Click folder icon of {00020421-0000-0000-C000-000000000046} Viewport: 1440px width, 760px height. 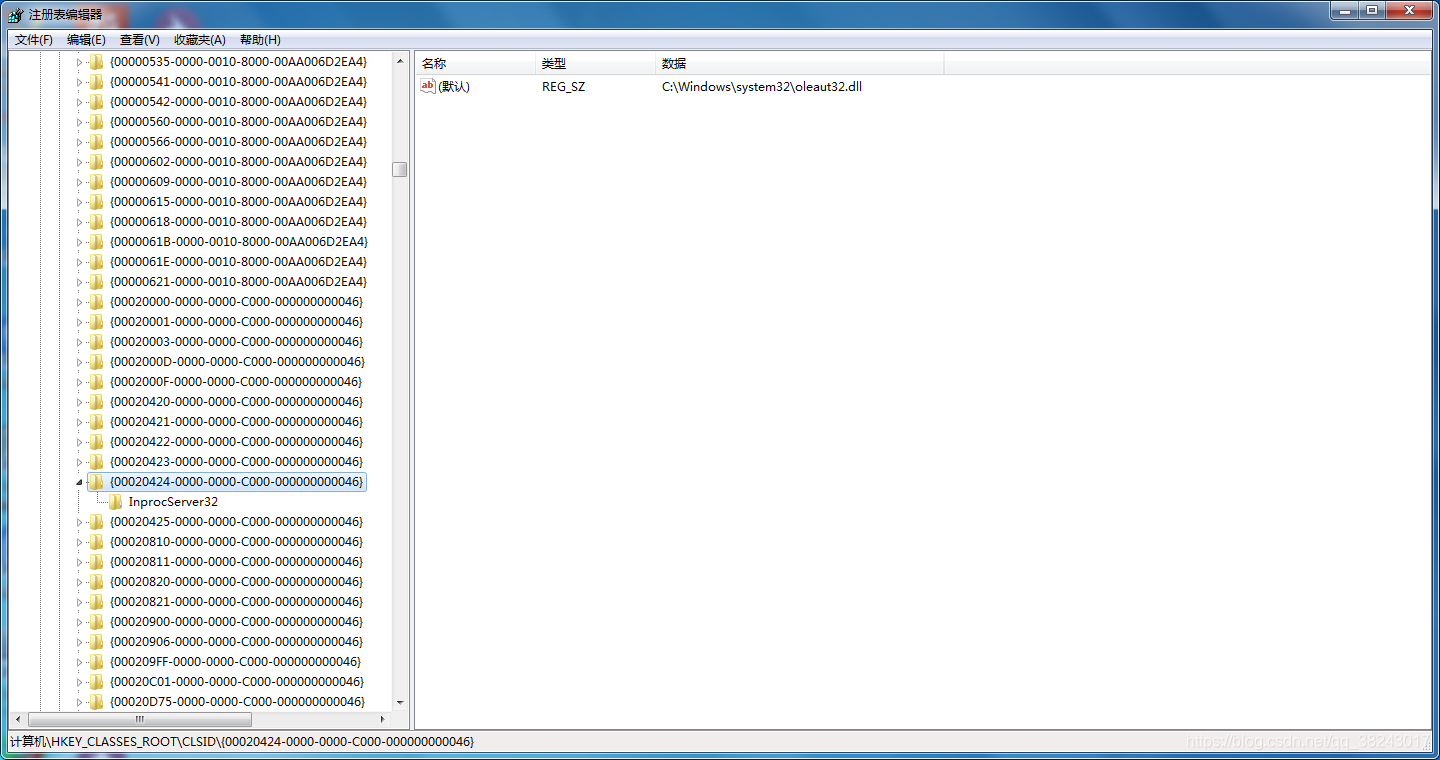pyautogui.click(x=96, y=422)
